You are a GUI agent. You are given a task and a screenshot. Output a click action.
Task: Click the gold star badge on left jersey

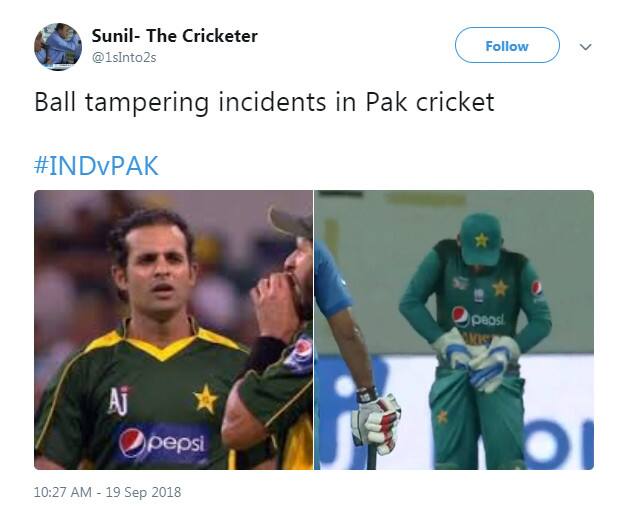[206, 399]
